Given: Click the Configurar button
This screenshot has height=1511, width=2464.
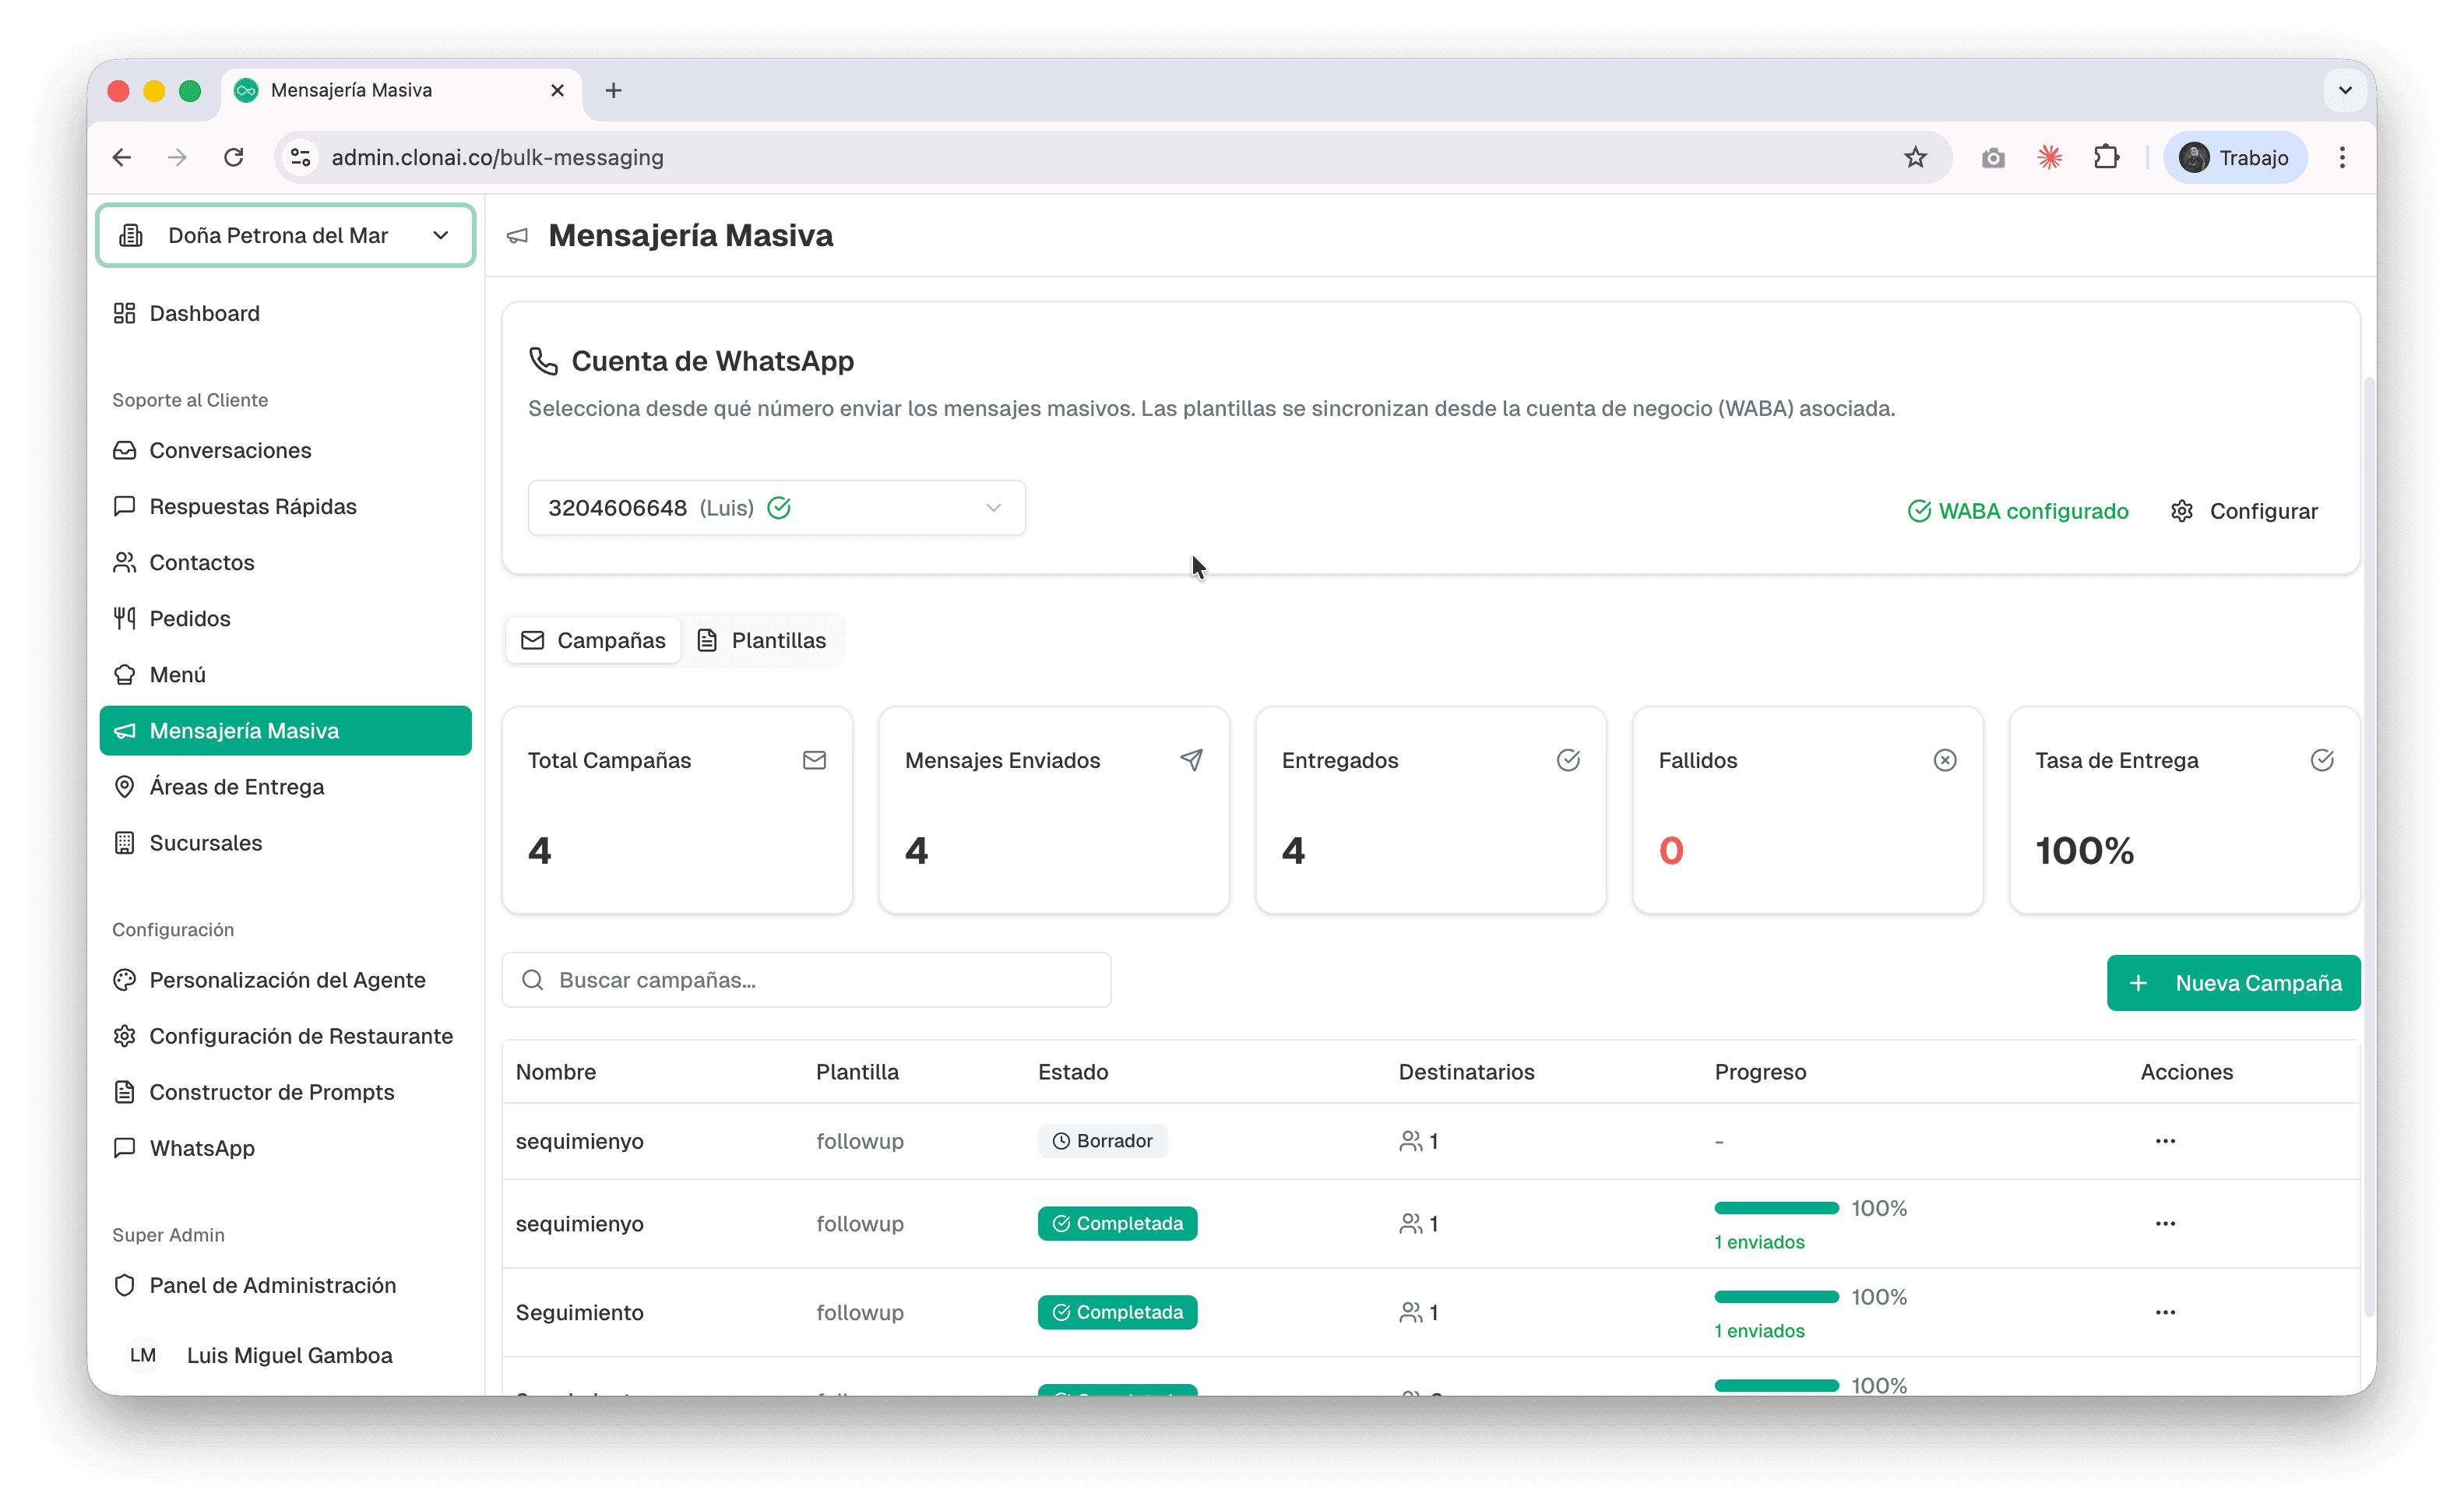Looking at the screenshot, I should click(2244, 511).
